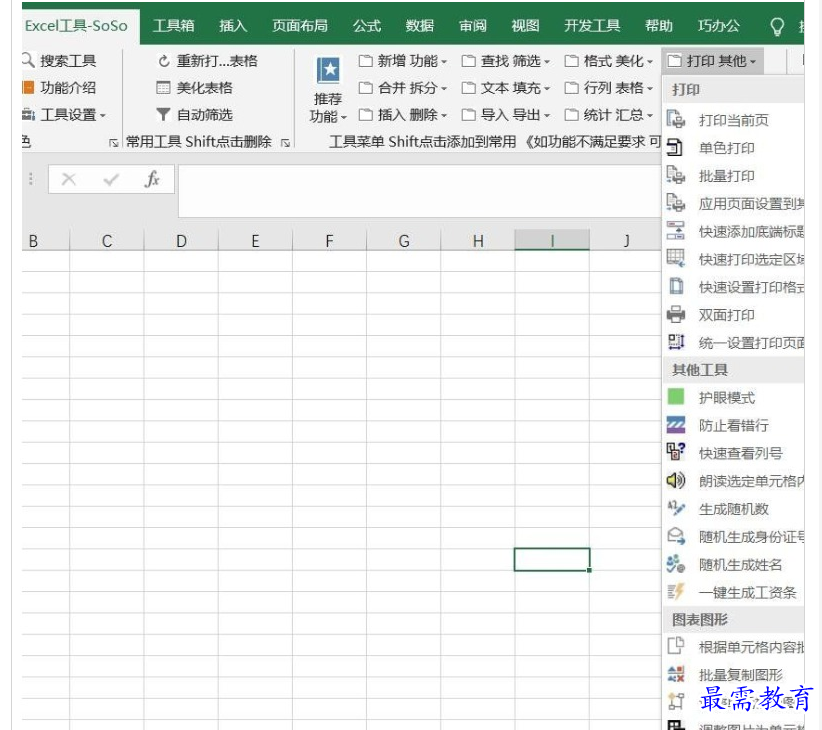Click the 快速查看列号 icon

click(676, 453)
